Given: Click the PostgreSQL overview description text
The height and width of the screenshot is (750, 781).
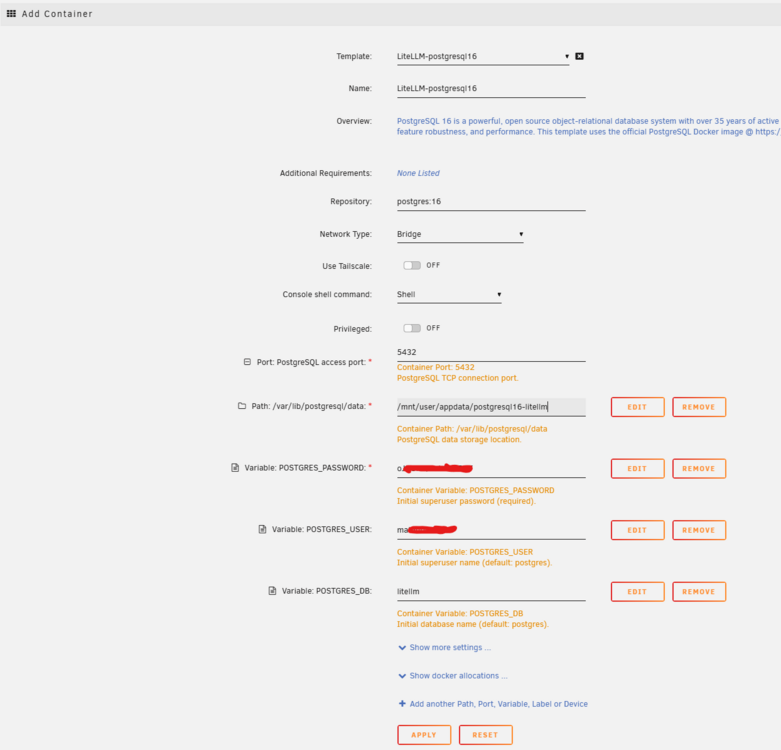Looking at the screenshot, I should (x=588, y=126).
